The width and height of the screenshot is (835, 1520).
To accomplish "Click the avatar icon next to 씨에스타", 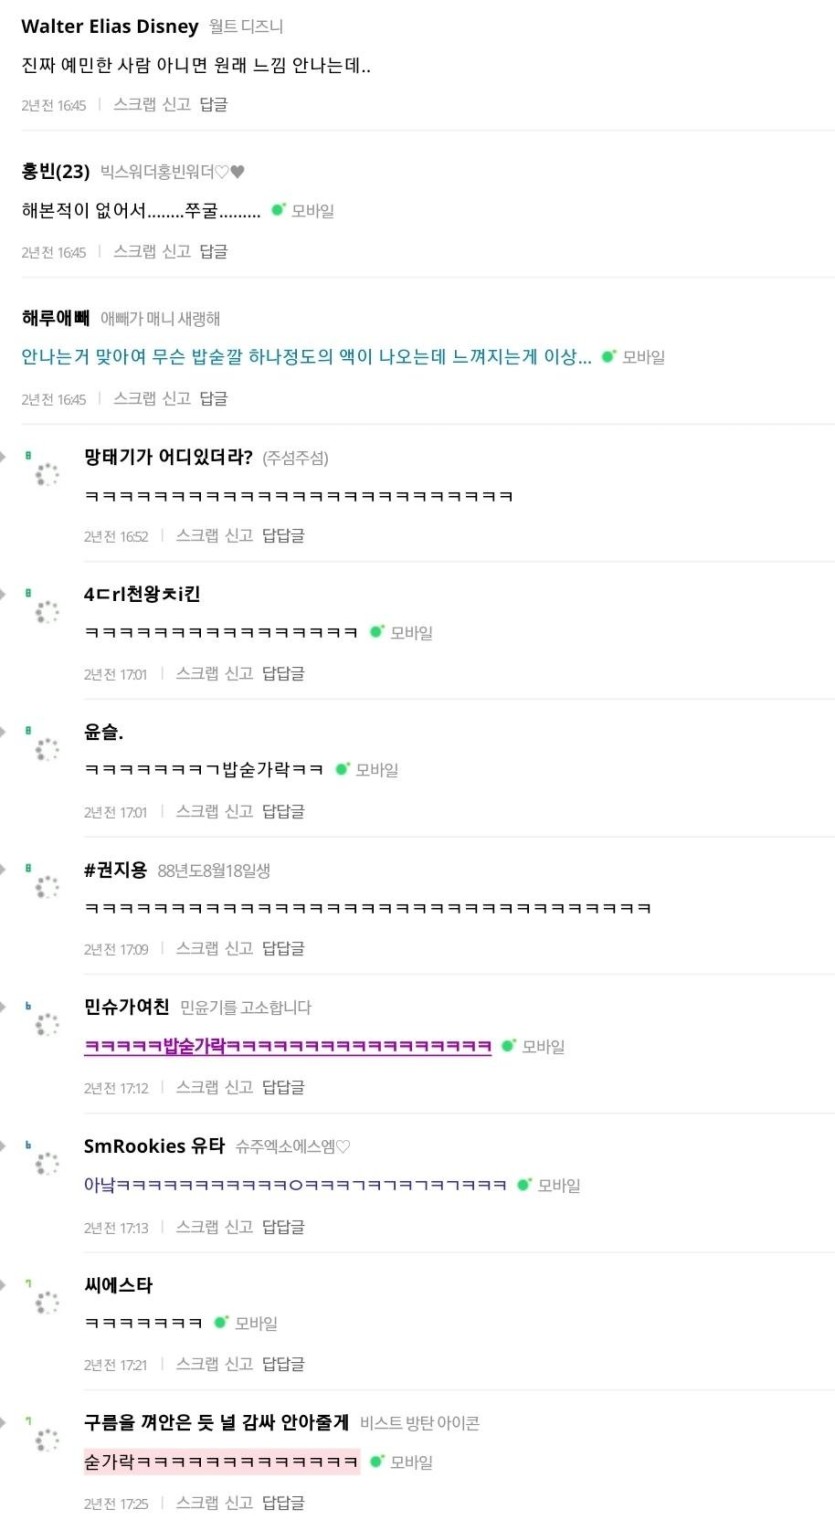I will tap(47, 1302).
